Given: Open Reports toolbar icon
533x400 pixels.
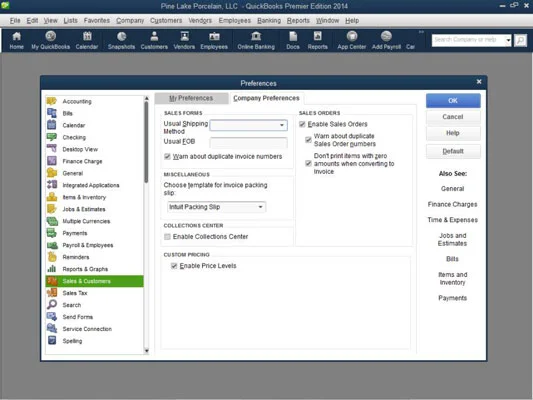Looking at the screenshot, I should click(317, 40).
